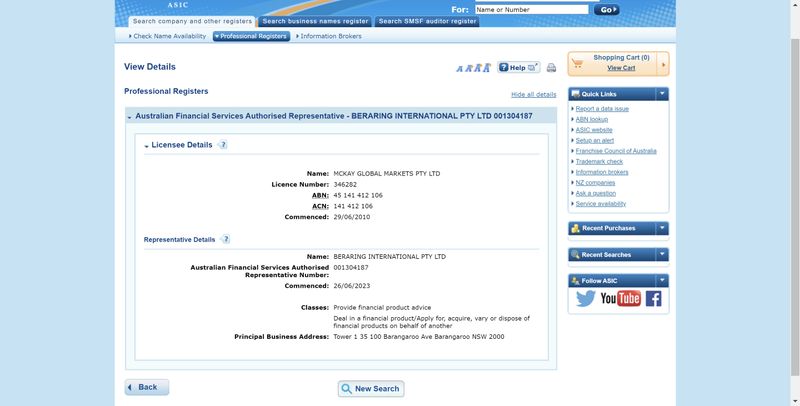This screenshot has width=800, height=406.
Task: Click the printer icon
Action: (551, 67)
